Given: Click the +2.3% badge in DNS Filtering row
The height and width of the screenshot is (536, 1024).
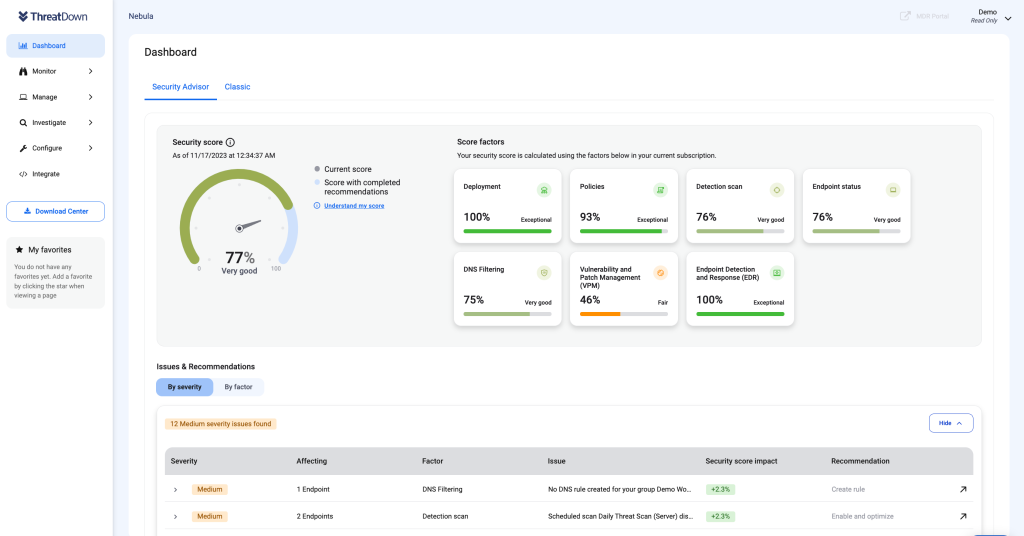Looking at the screenshot, I should [x=720, y=489].
